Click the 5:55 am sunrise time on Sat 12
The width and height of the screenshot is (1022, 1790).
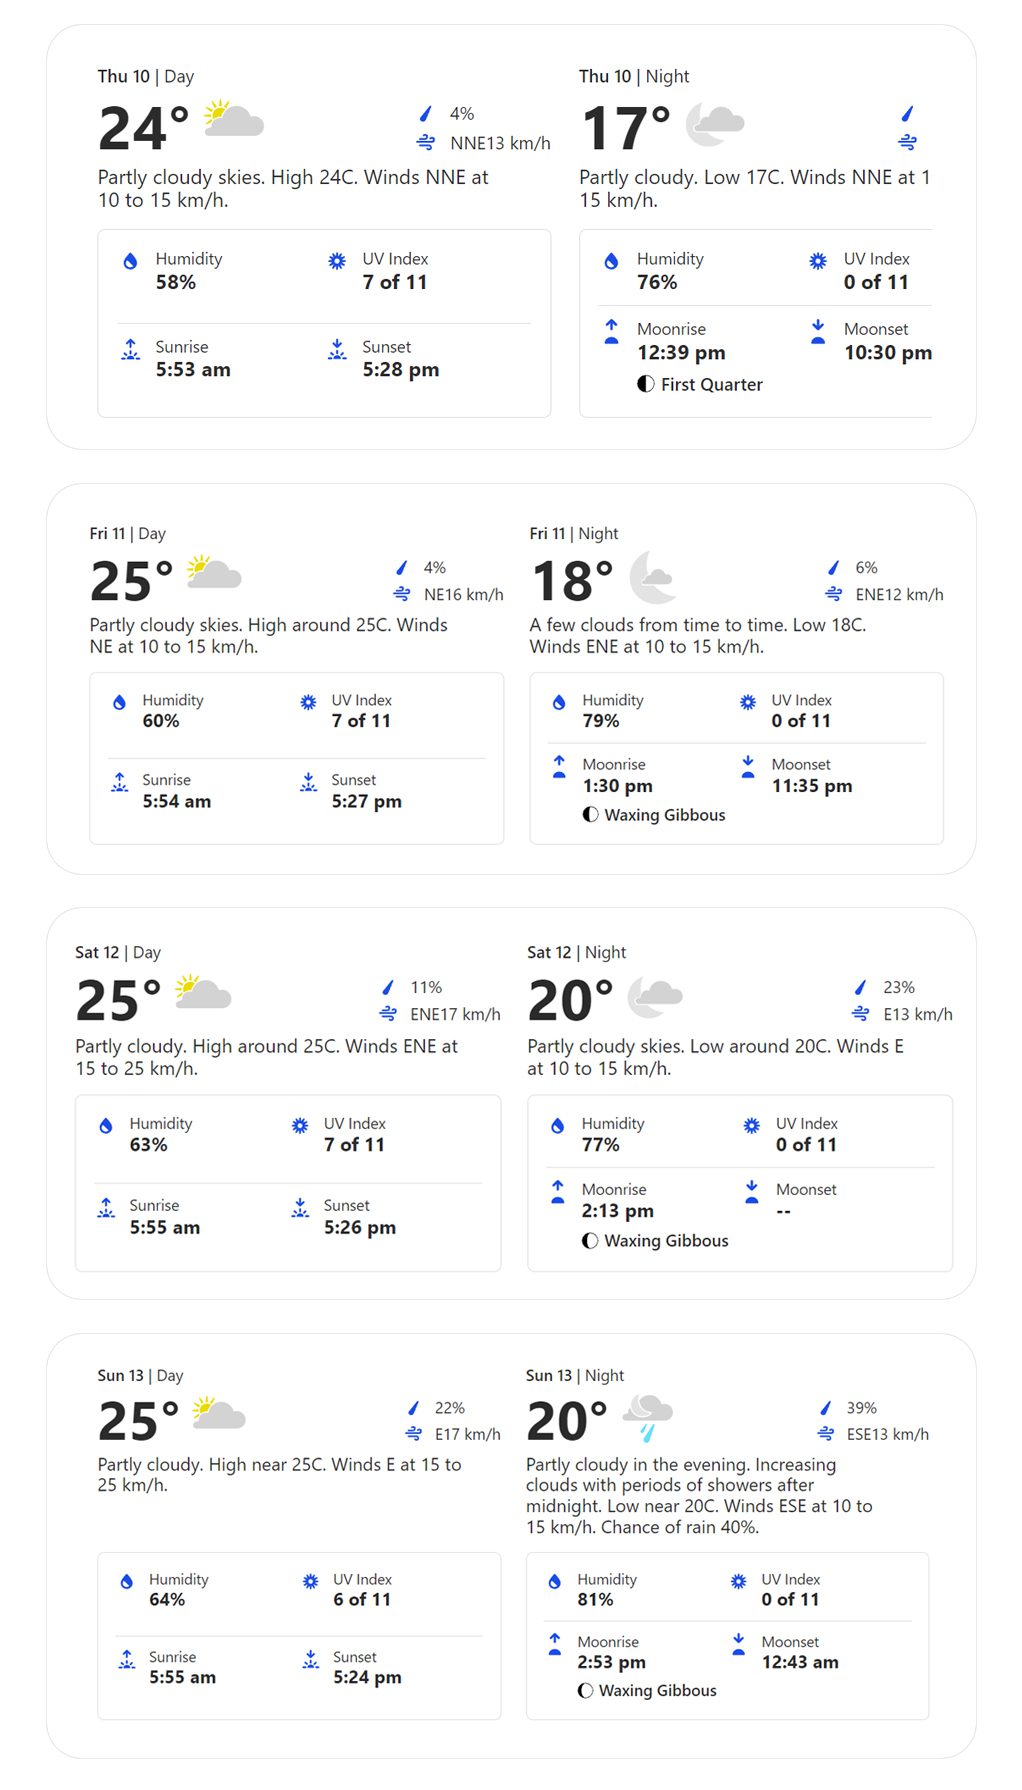(x=165, y=1227)
